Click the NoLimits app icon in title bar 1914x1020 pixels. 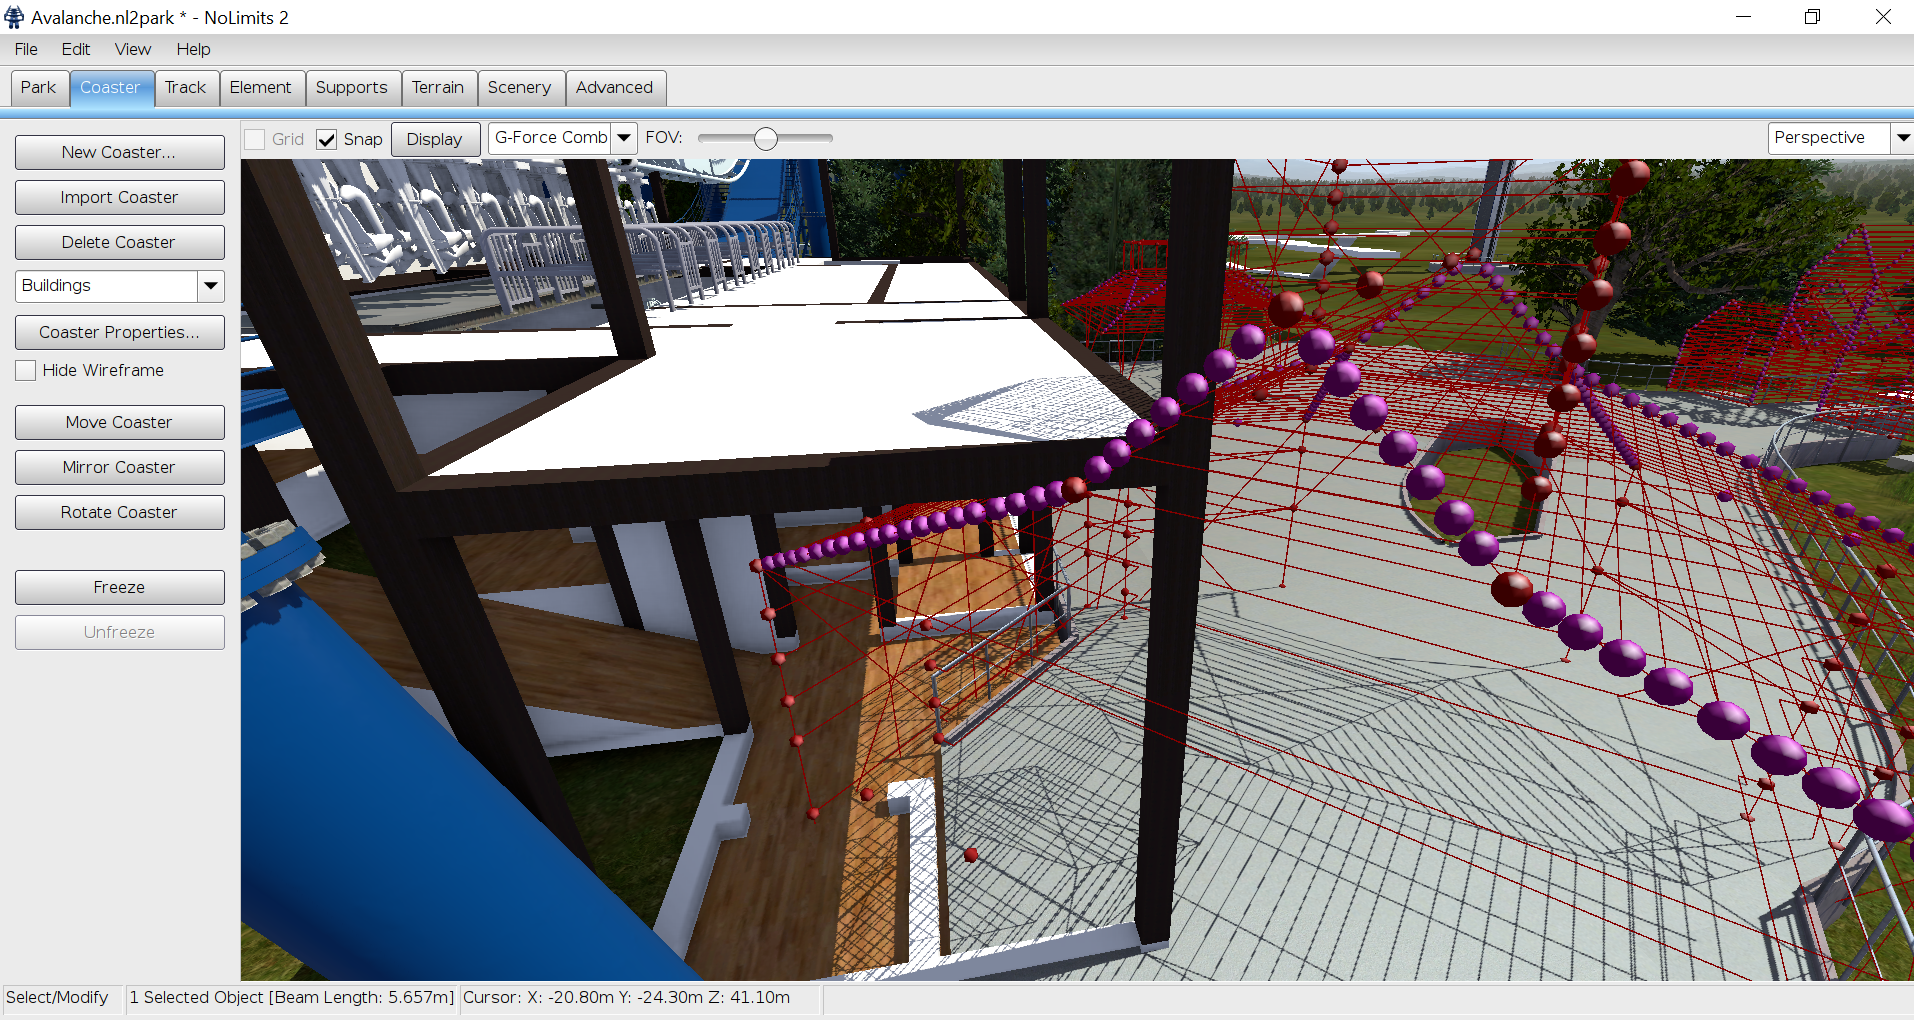[x=14, y=17]
